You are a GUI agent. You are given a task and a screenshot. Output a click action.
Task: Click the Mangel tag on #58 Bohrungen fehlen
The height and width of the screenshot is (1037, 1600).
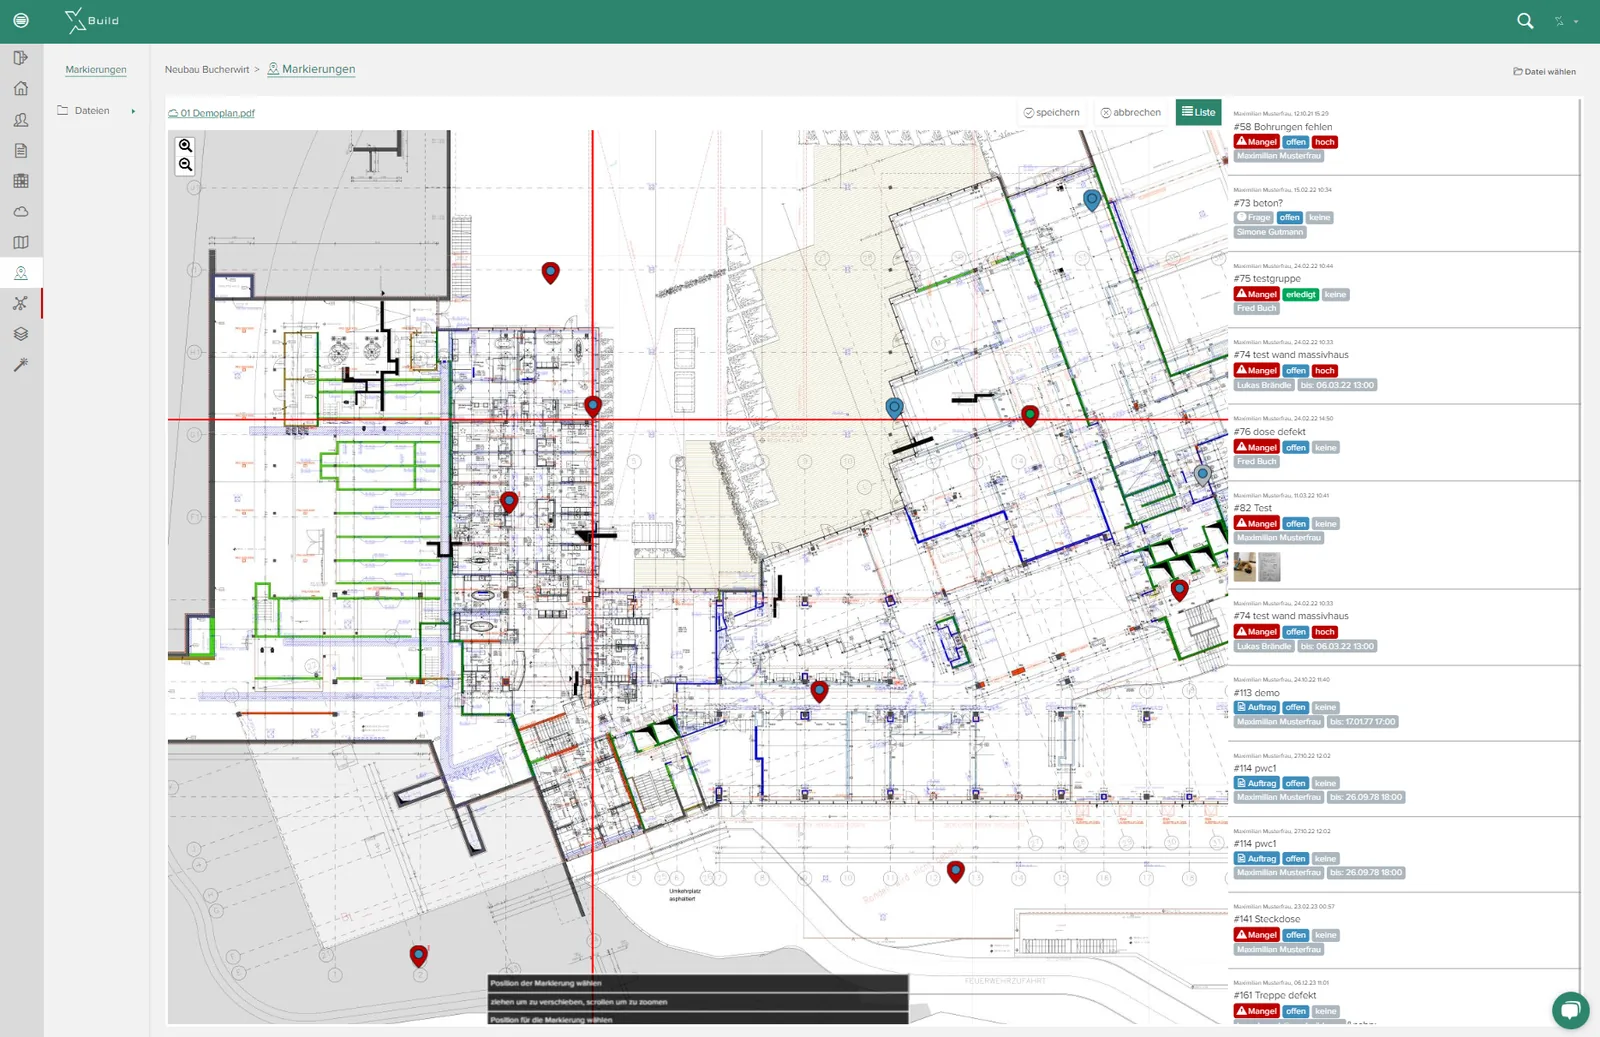tap(1257, 142)
